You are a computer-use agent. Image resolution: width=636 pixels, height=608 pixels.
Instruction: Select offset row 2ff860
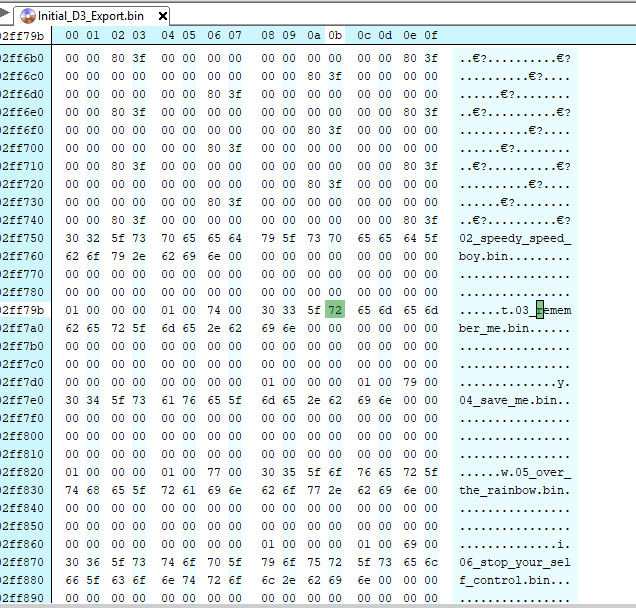23,544
